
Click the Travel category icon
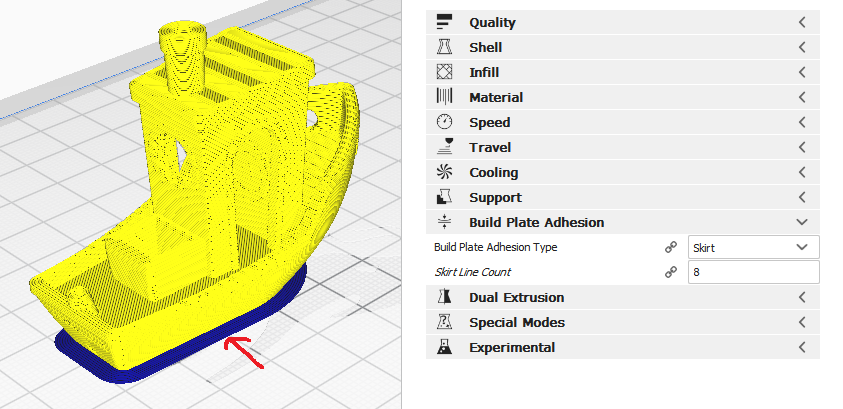pyautogui.click(x=444, y=147)
